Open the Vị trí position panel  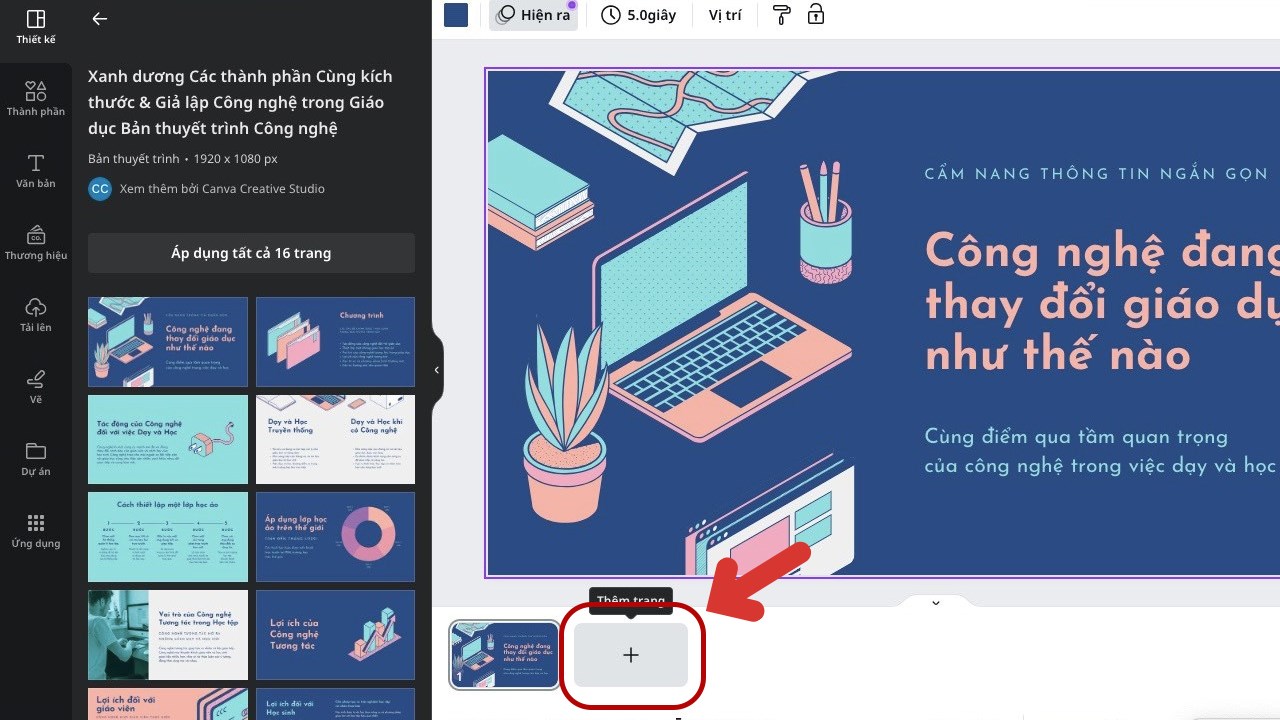pos(725,15)
